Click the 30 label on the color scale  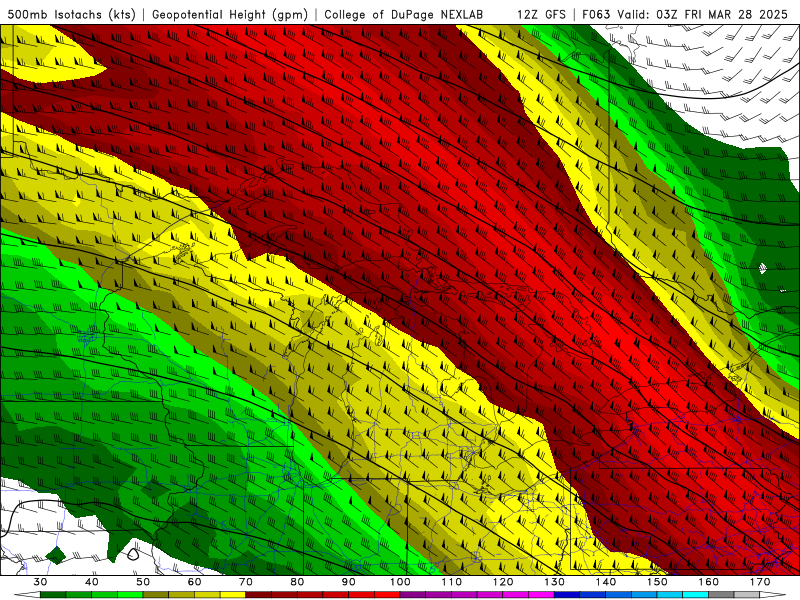pyautogui.click(x=40, y=582)
